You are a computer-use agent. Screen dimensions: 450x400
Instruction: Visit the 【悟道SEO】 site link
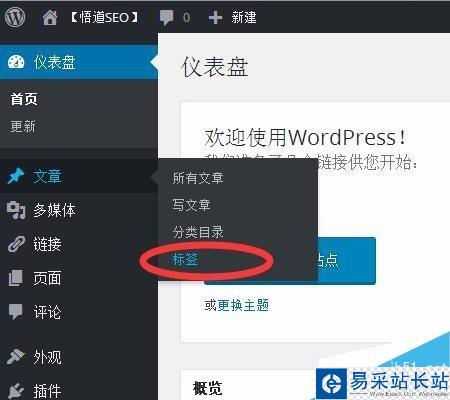tap(104, 17)
